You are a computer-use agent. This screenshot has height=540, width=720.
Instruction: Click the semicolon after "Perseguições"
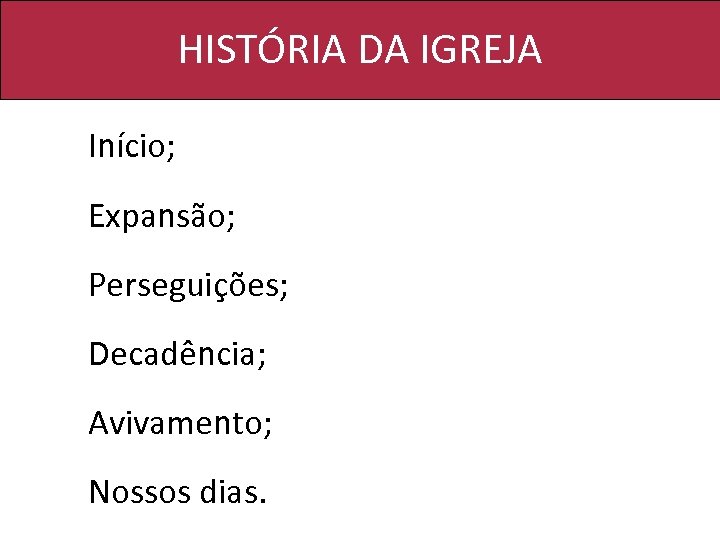point(284,289)
